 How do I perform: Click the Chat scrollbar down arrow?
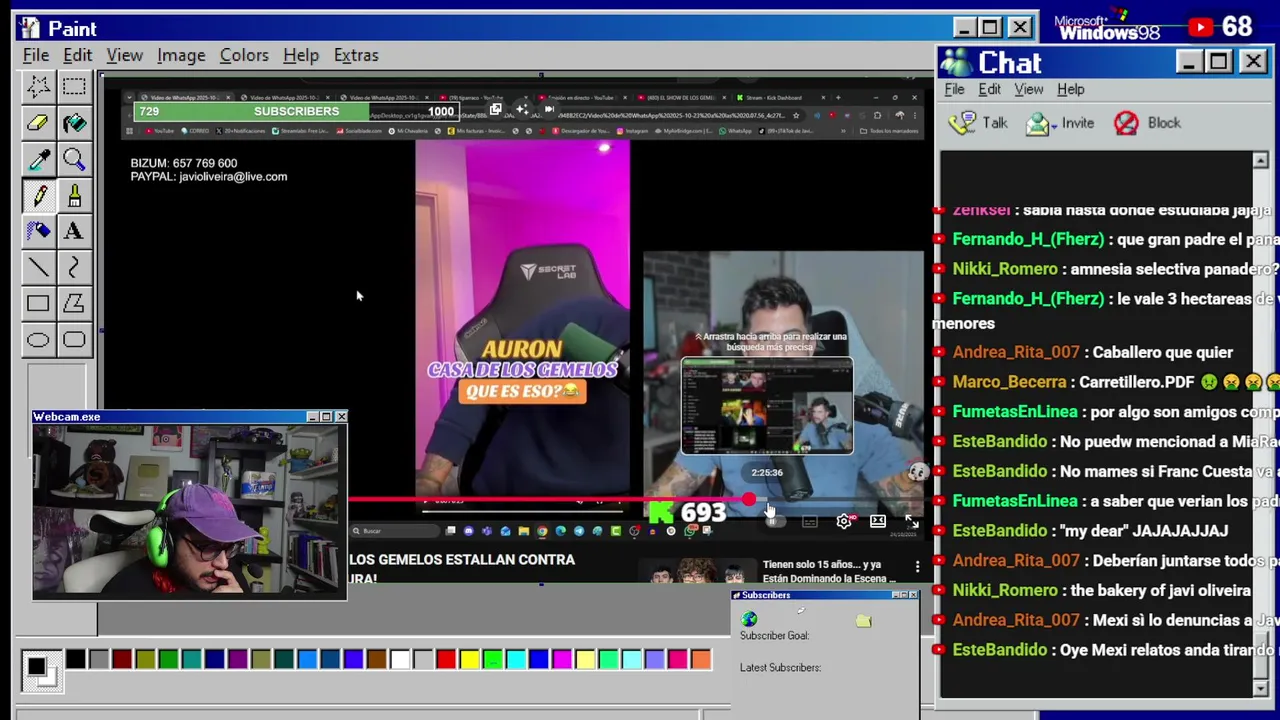point(1260,688)
